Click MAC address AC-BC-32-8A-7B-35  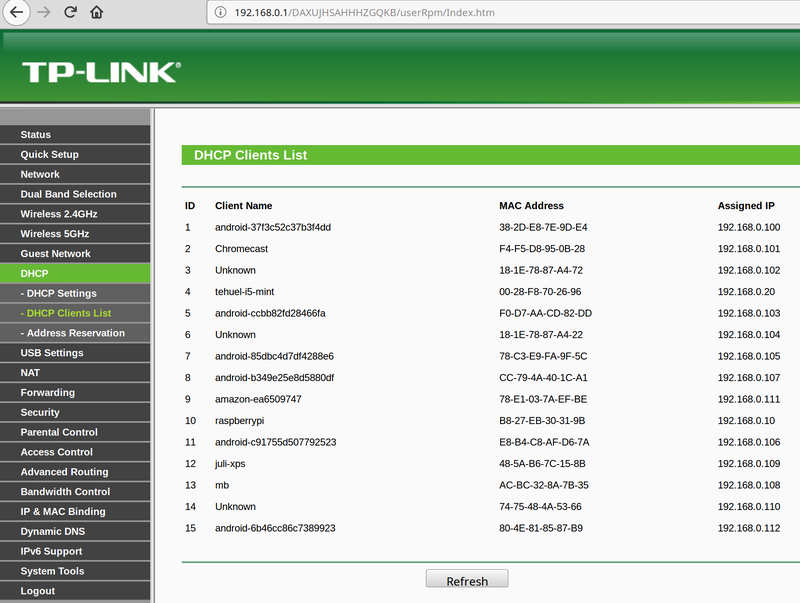tap(544, 485)
